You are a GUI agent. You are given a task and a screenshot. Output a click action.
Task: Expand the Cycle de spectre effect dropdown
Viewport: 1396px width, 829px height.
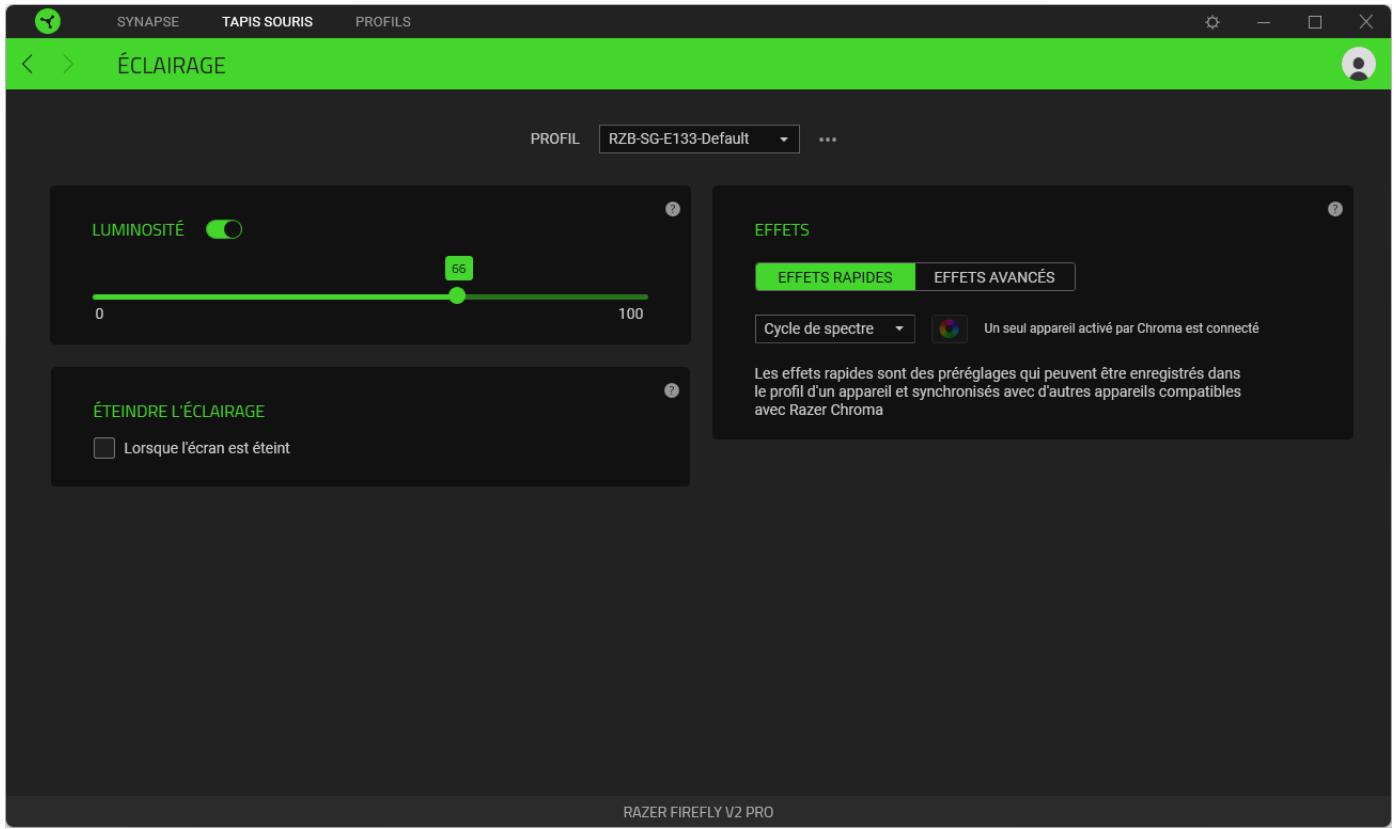(834, 328)
